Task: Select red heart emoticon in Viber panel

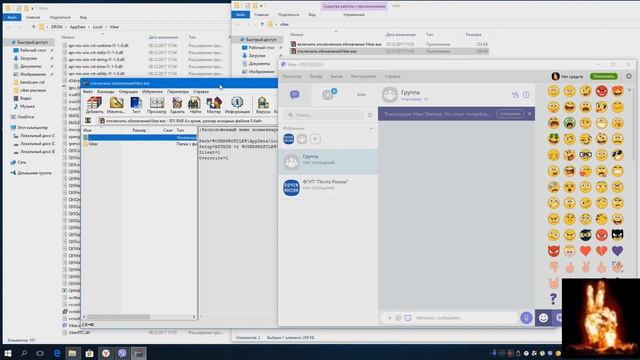Action: (x=585, y=251)
